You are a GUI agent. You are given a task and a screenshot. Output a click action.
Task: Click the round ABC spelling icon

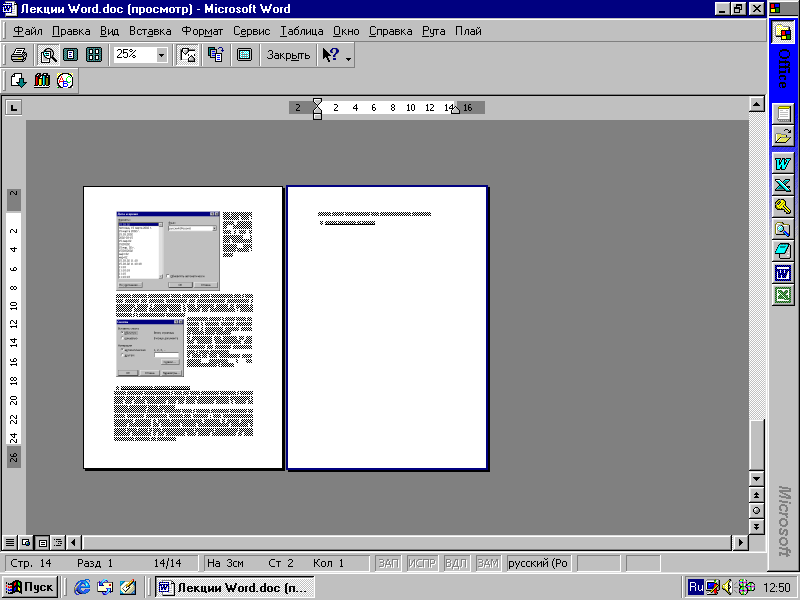click(x=65, y=81)
